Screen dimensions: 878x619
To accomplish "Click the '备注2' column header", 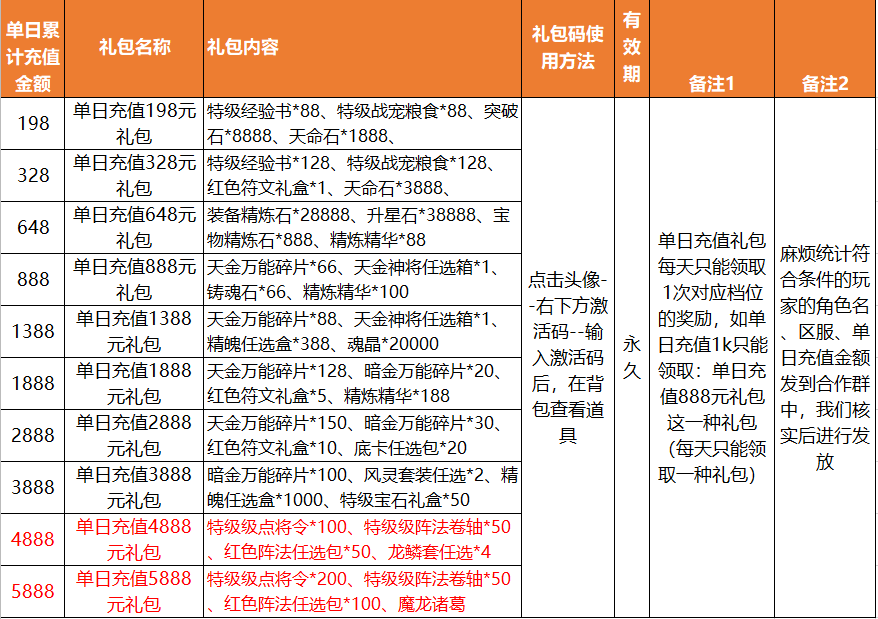I will tap(825, 49).
